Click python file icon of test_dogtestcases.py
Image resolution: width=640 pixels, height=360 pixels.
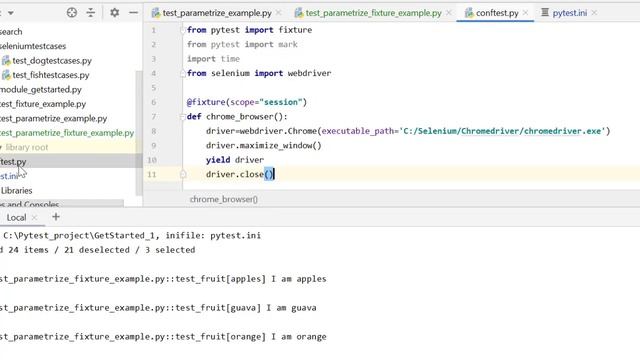pyautogui.click(x=6, y=61)
